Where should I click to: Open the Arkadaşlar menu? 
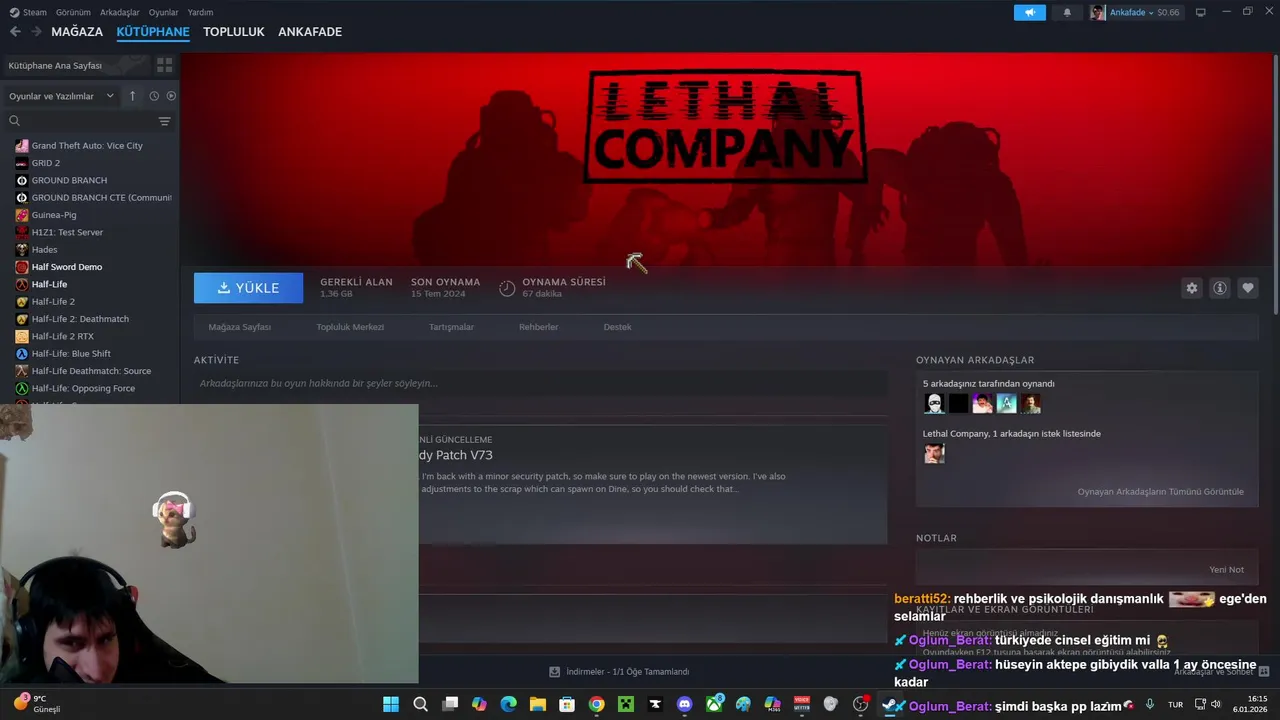pos(120,13)
